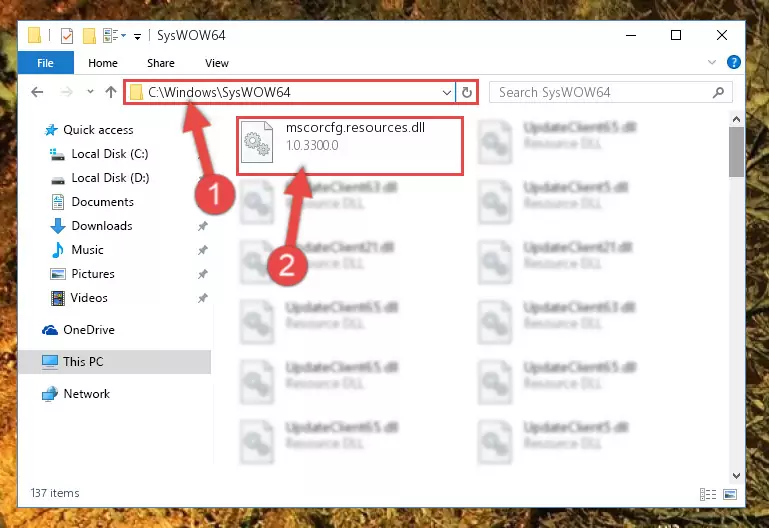Image resolution: width=769 pixels, height=528 pixels.
Task: Select Quick access in the navigation pane
Action: point(98,130)
